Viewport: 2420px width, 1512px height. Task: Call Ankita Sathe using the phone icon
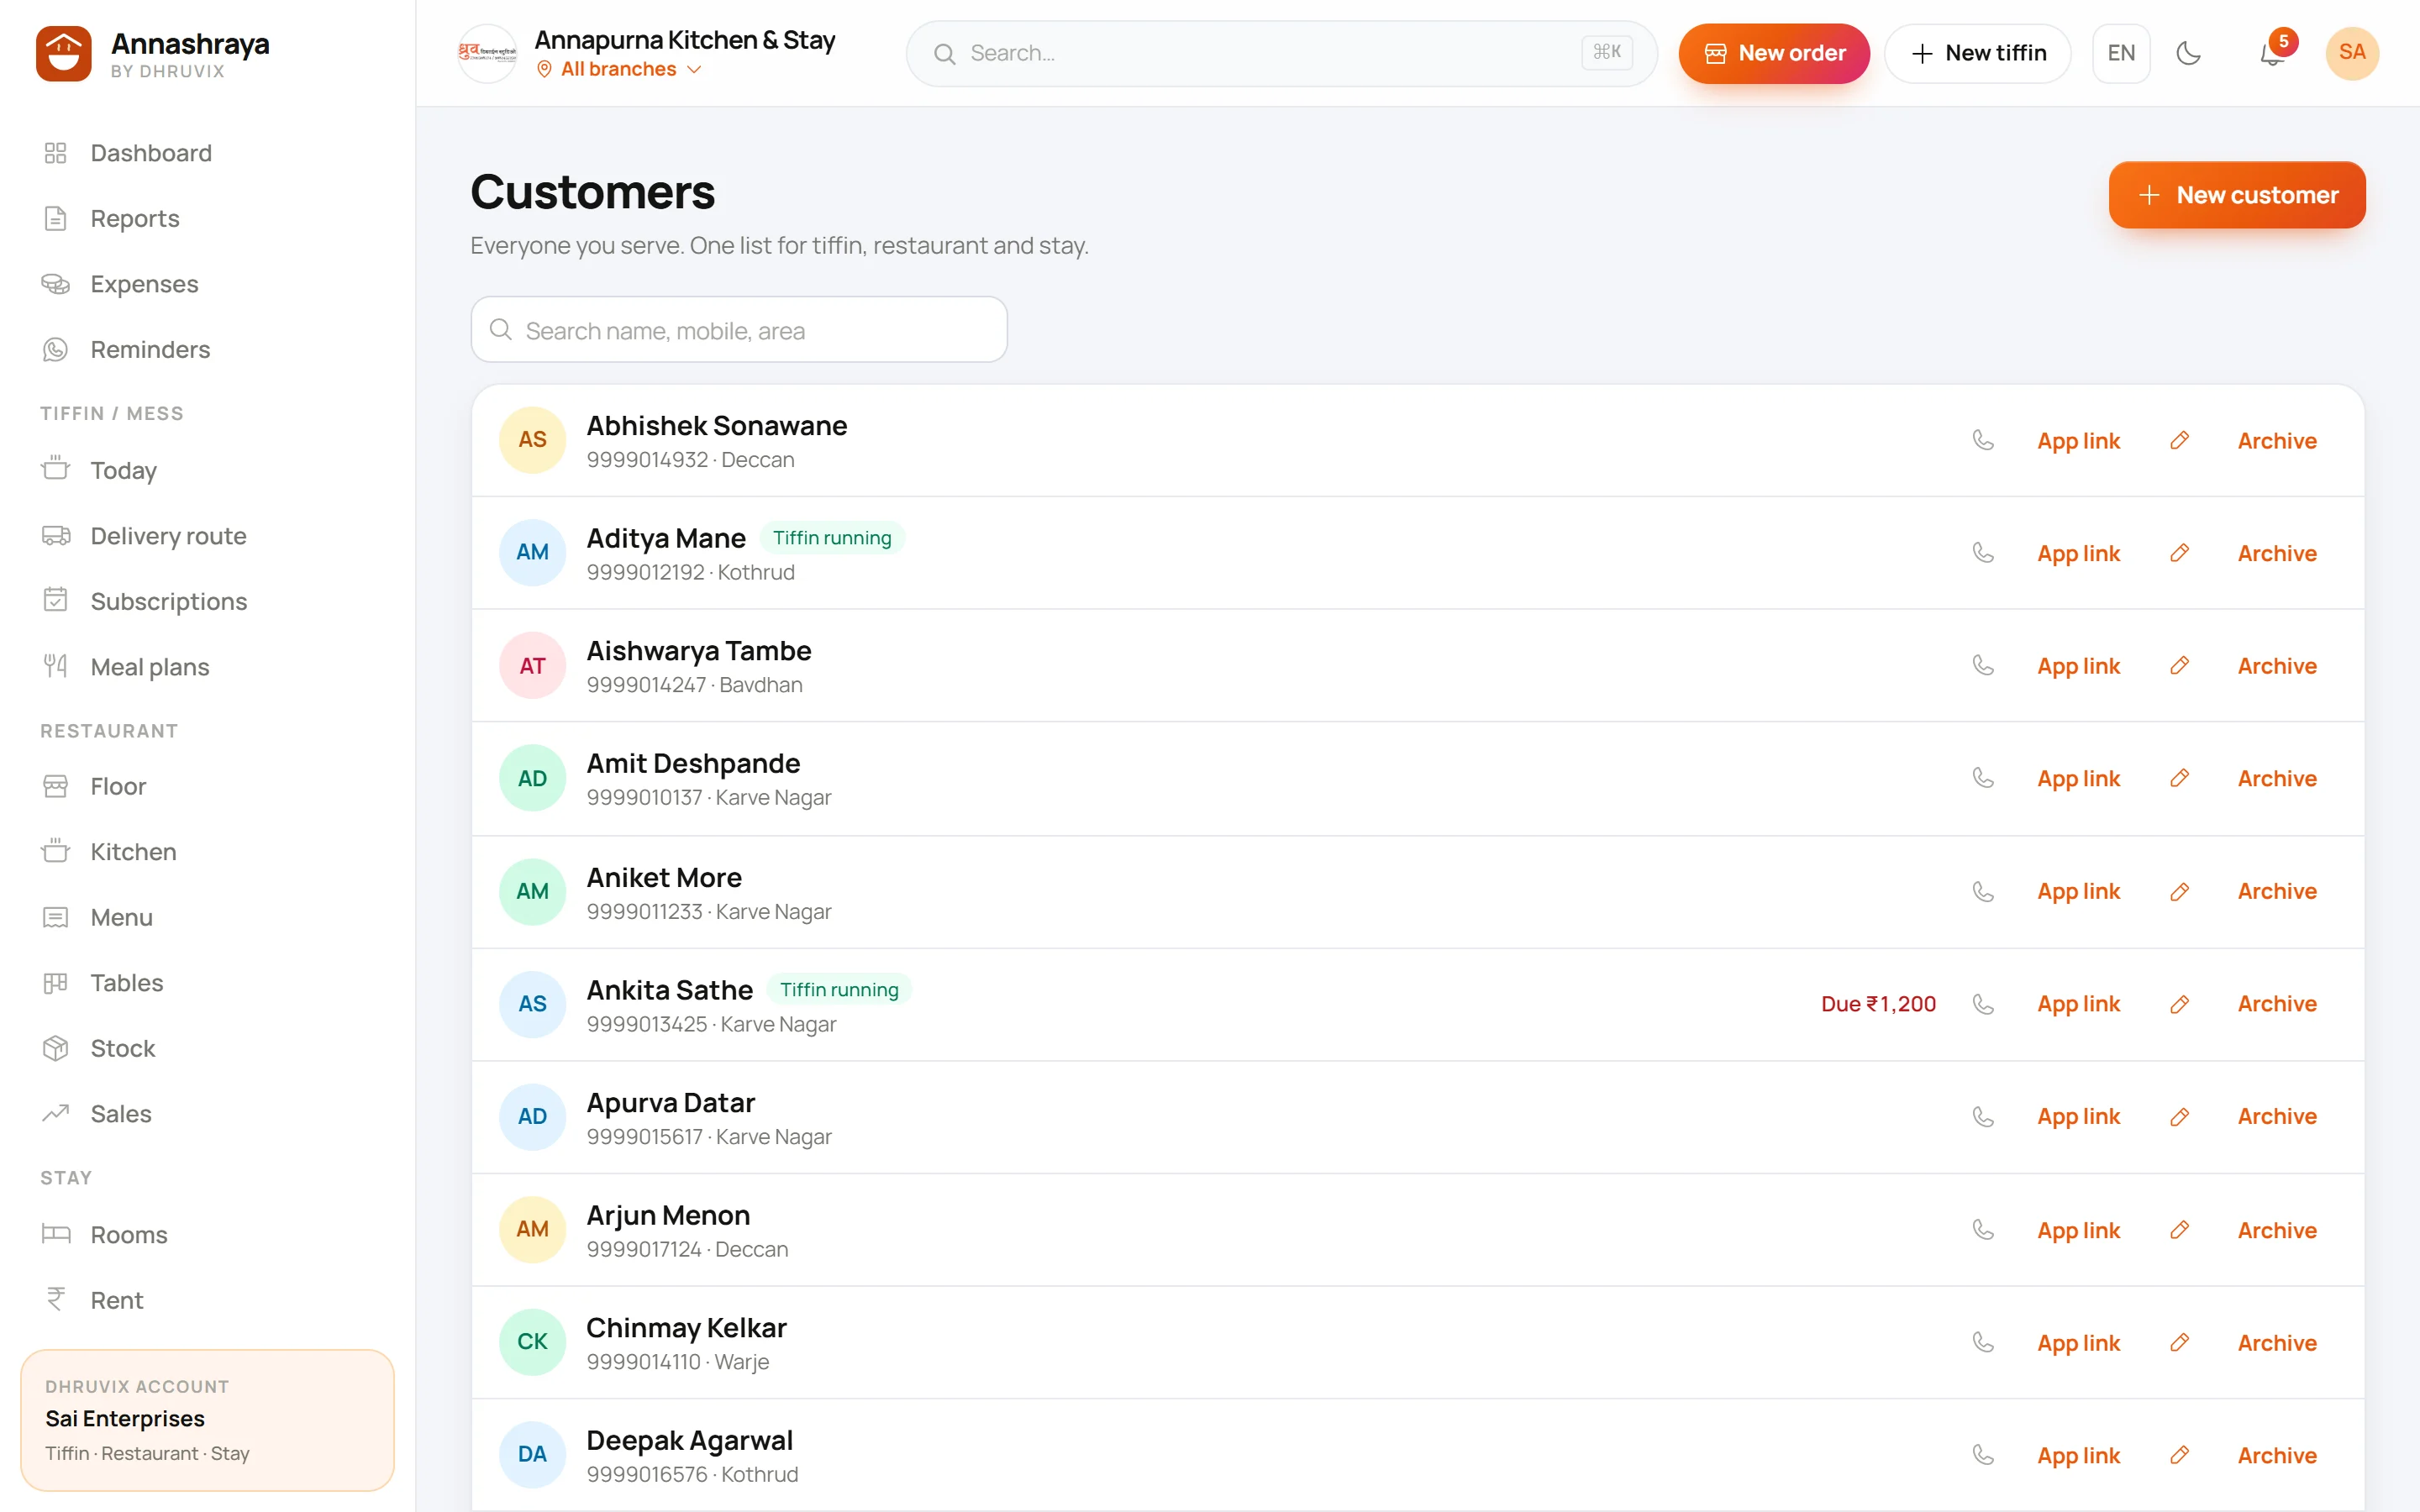[x=1982, y=1004]
